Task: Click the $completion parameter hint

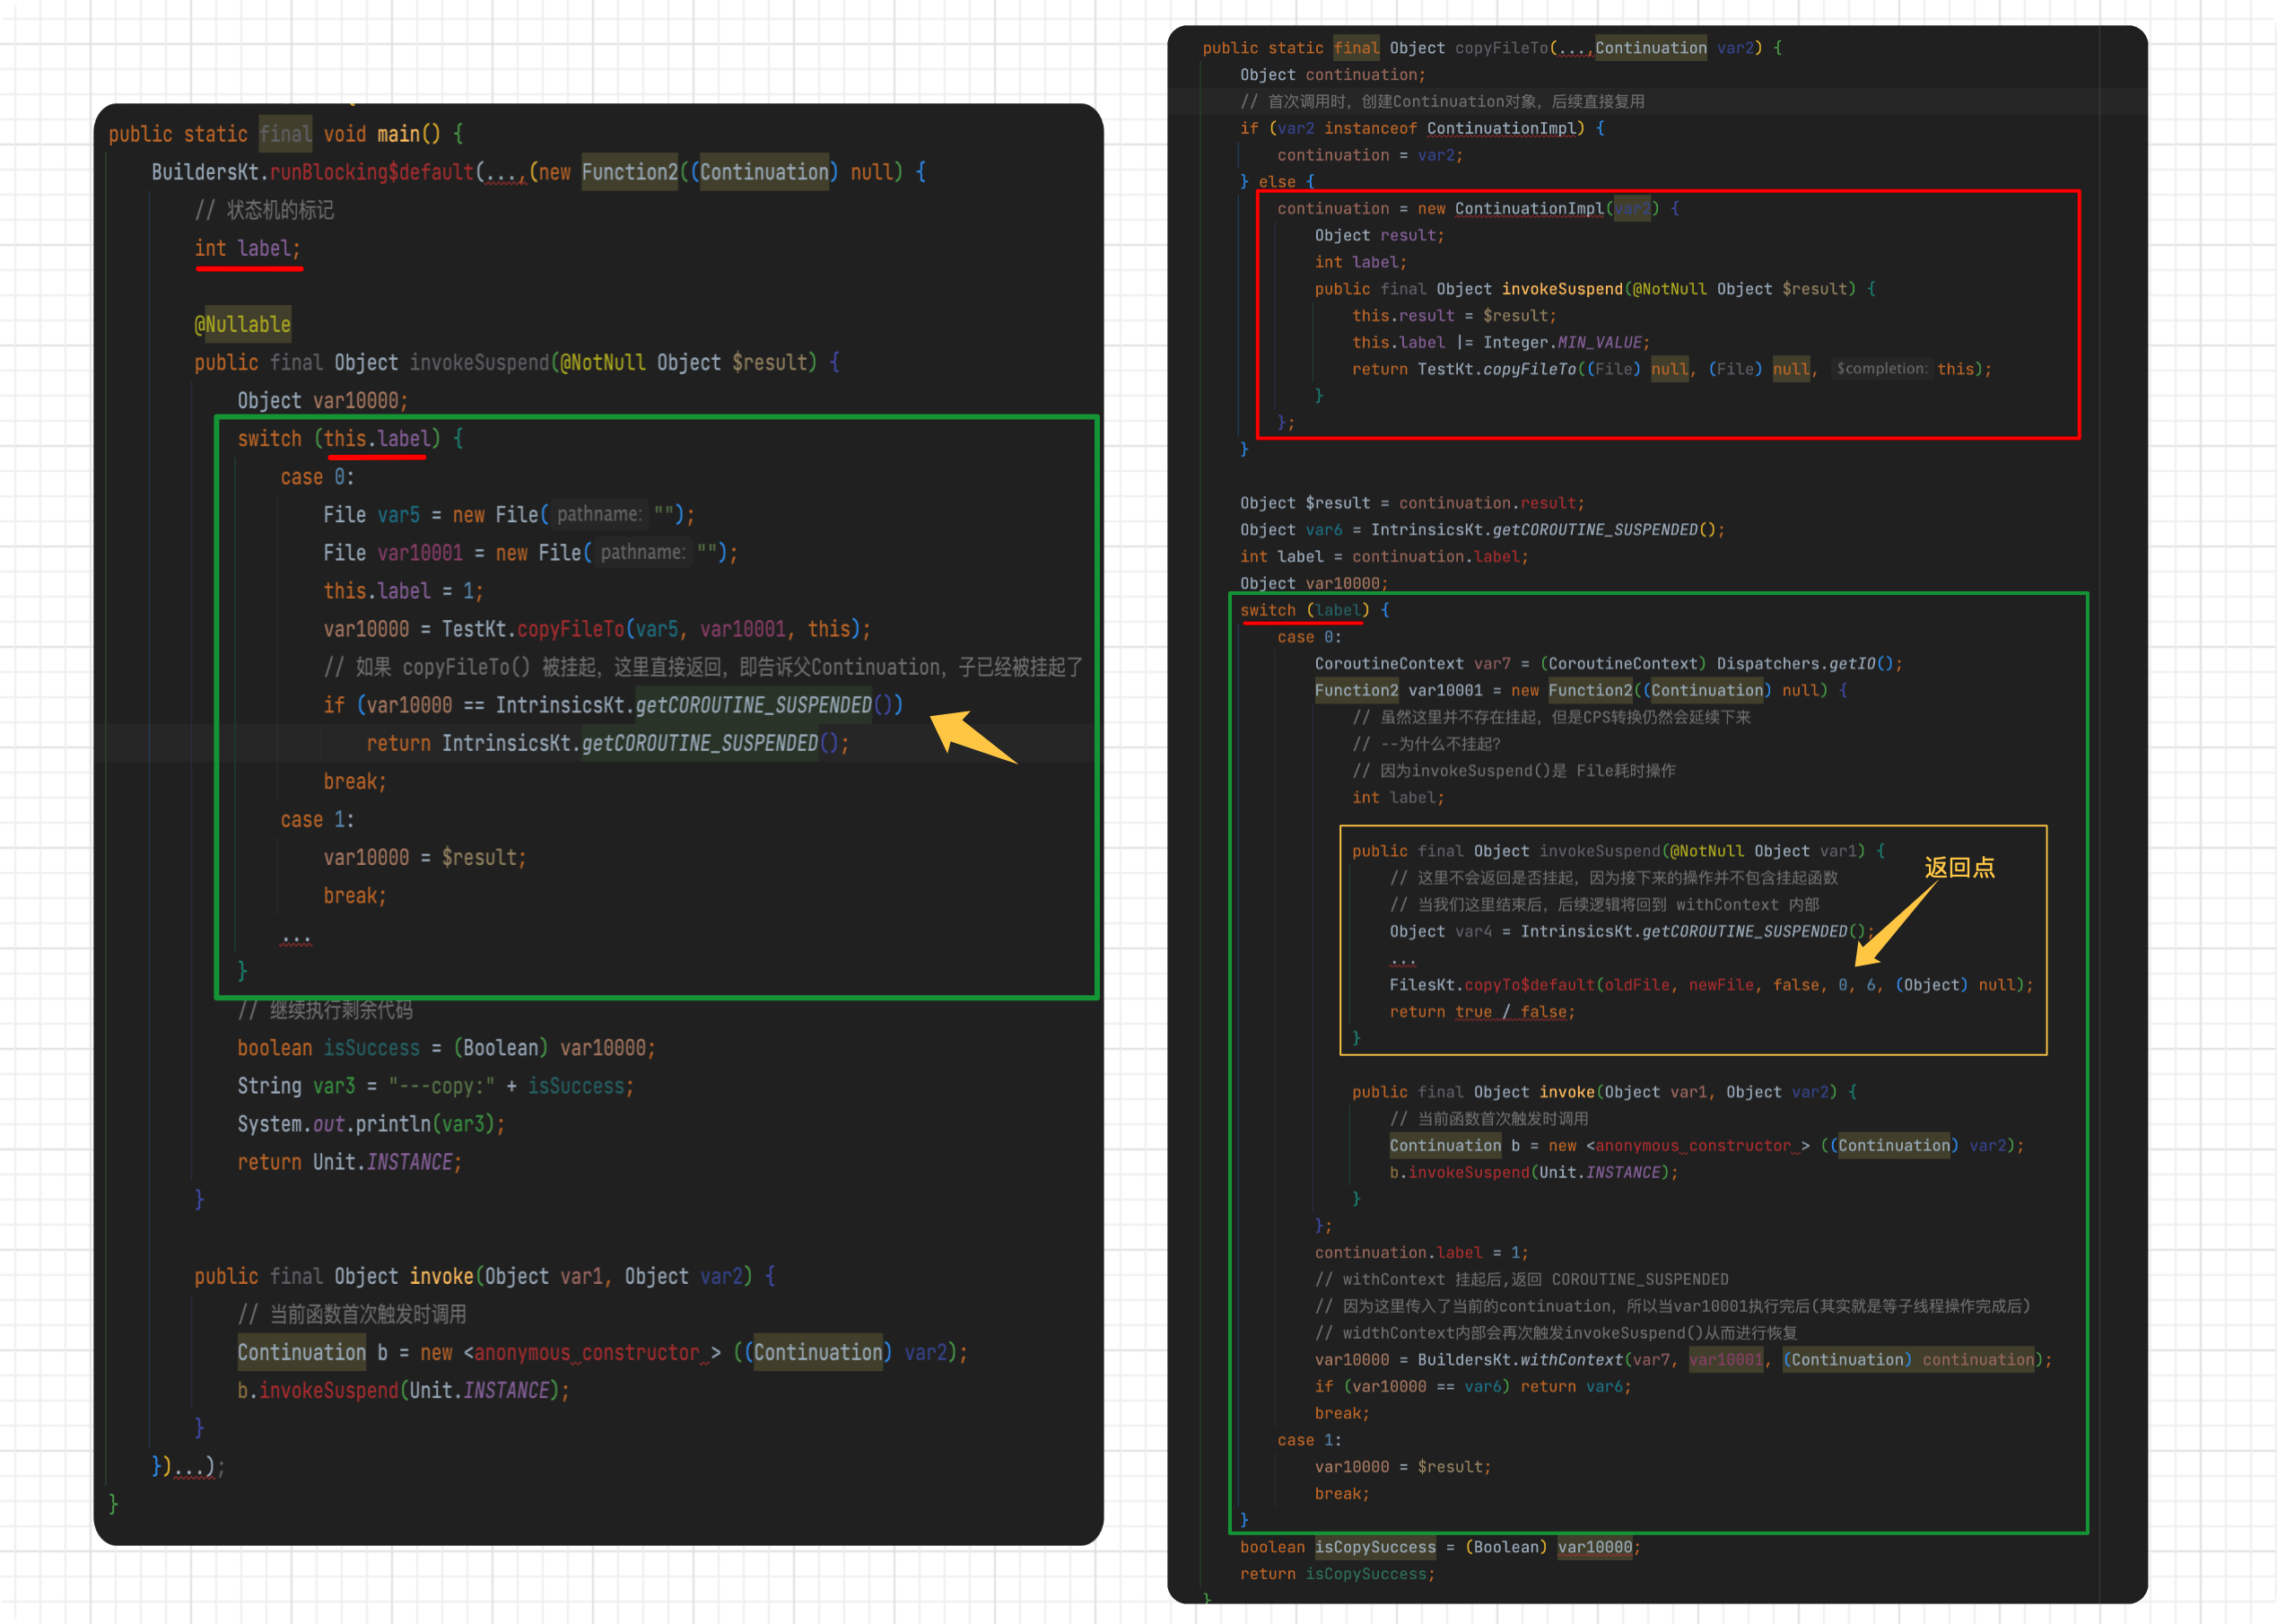Action: (x=1881, y=369)
